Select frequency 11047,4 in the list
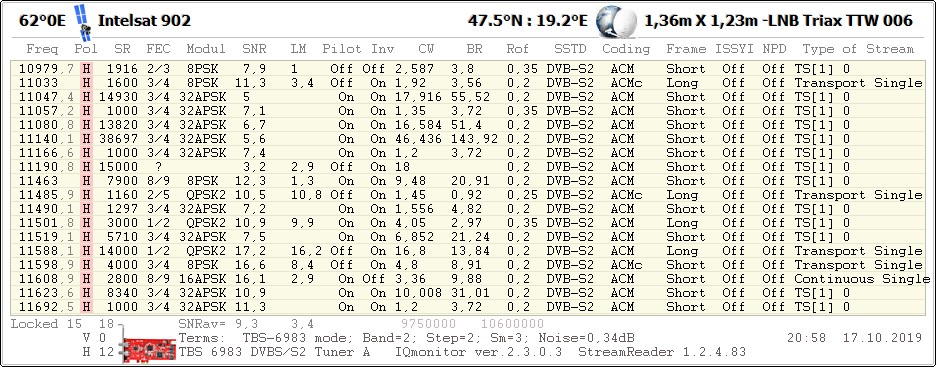This screenshot has width=936, height=367. 469,97
